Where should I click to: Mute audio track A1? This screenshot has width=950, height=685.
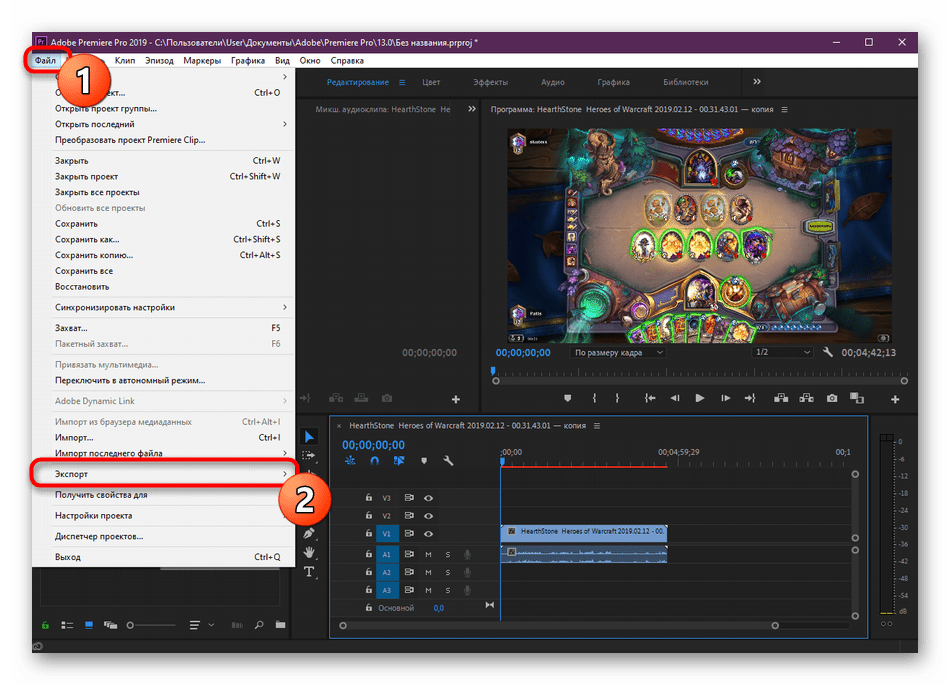click(x=428, y=554)
